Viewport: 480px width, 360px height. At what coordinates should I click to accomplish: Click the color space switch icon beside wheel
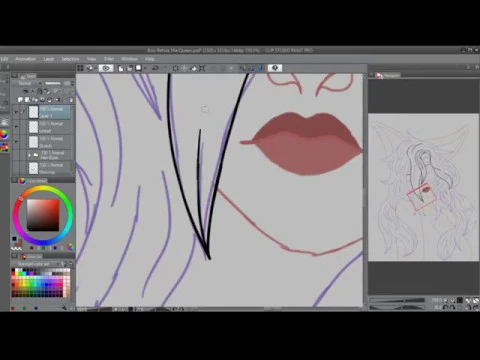70,247
